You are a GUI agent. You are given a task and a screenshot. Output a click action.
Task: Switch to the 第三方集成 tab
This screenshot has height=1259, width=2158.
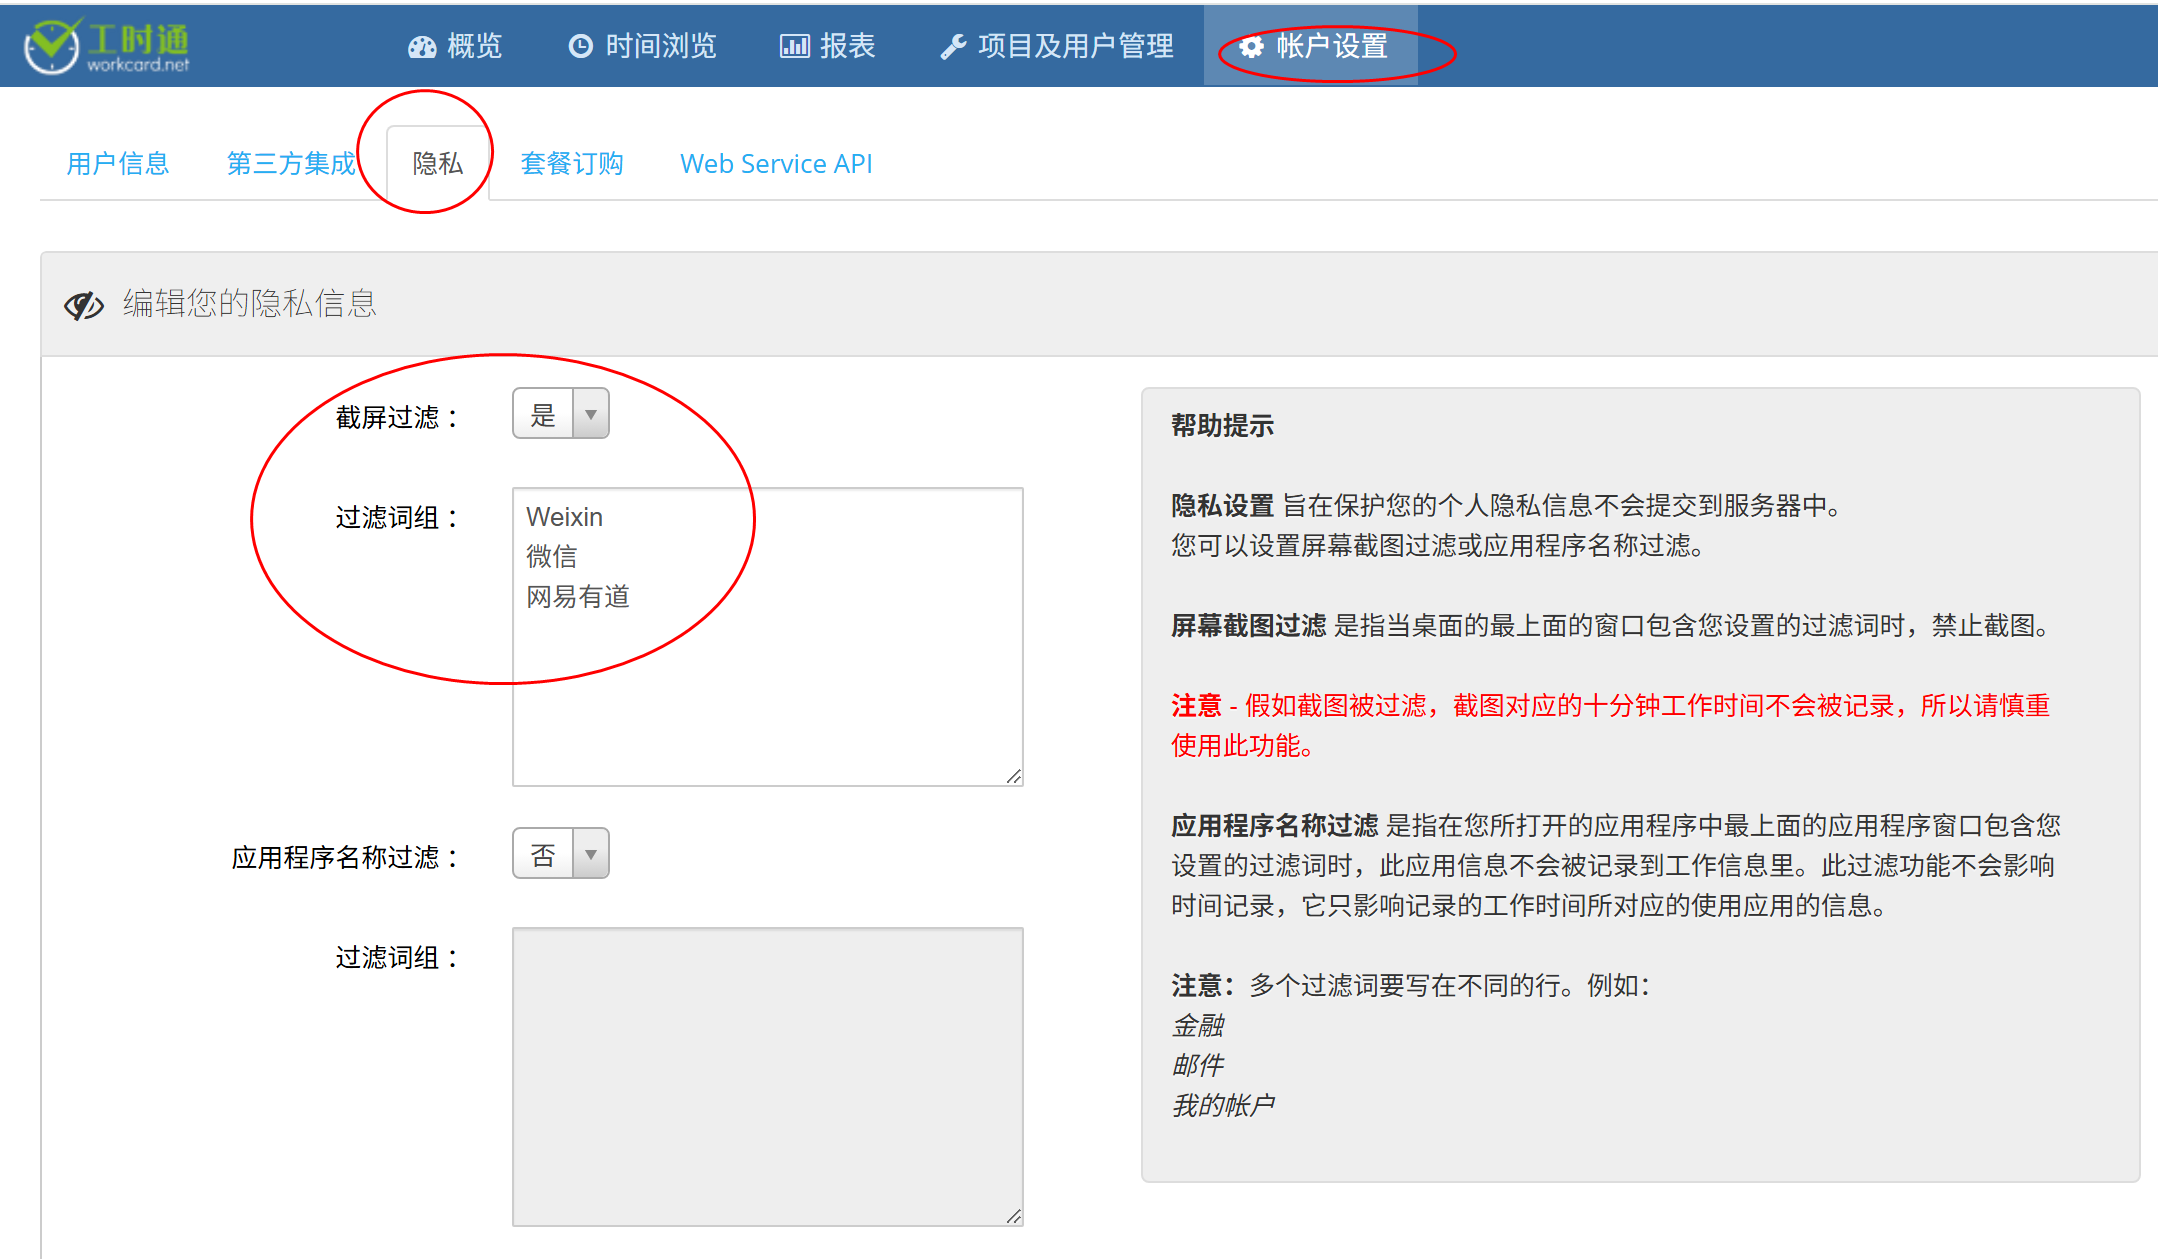pos(291,164)
